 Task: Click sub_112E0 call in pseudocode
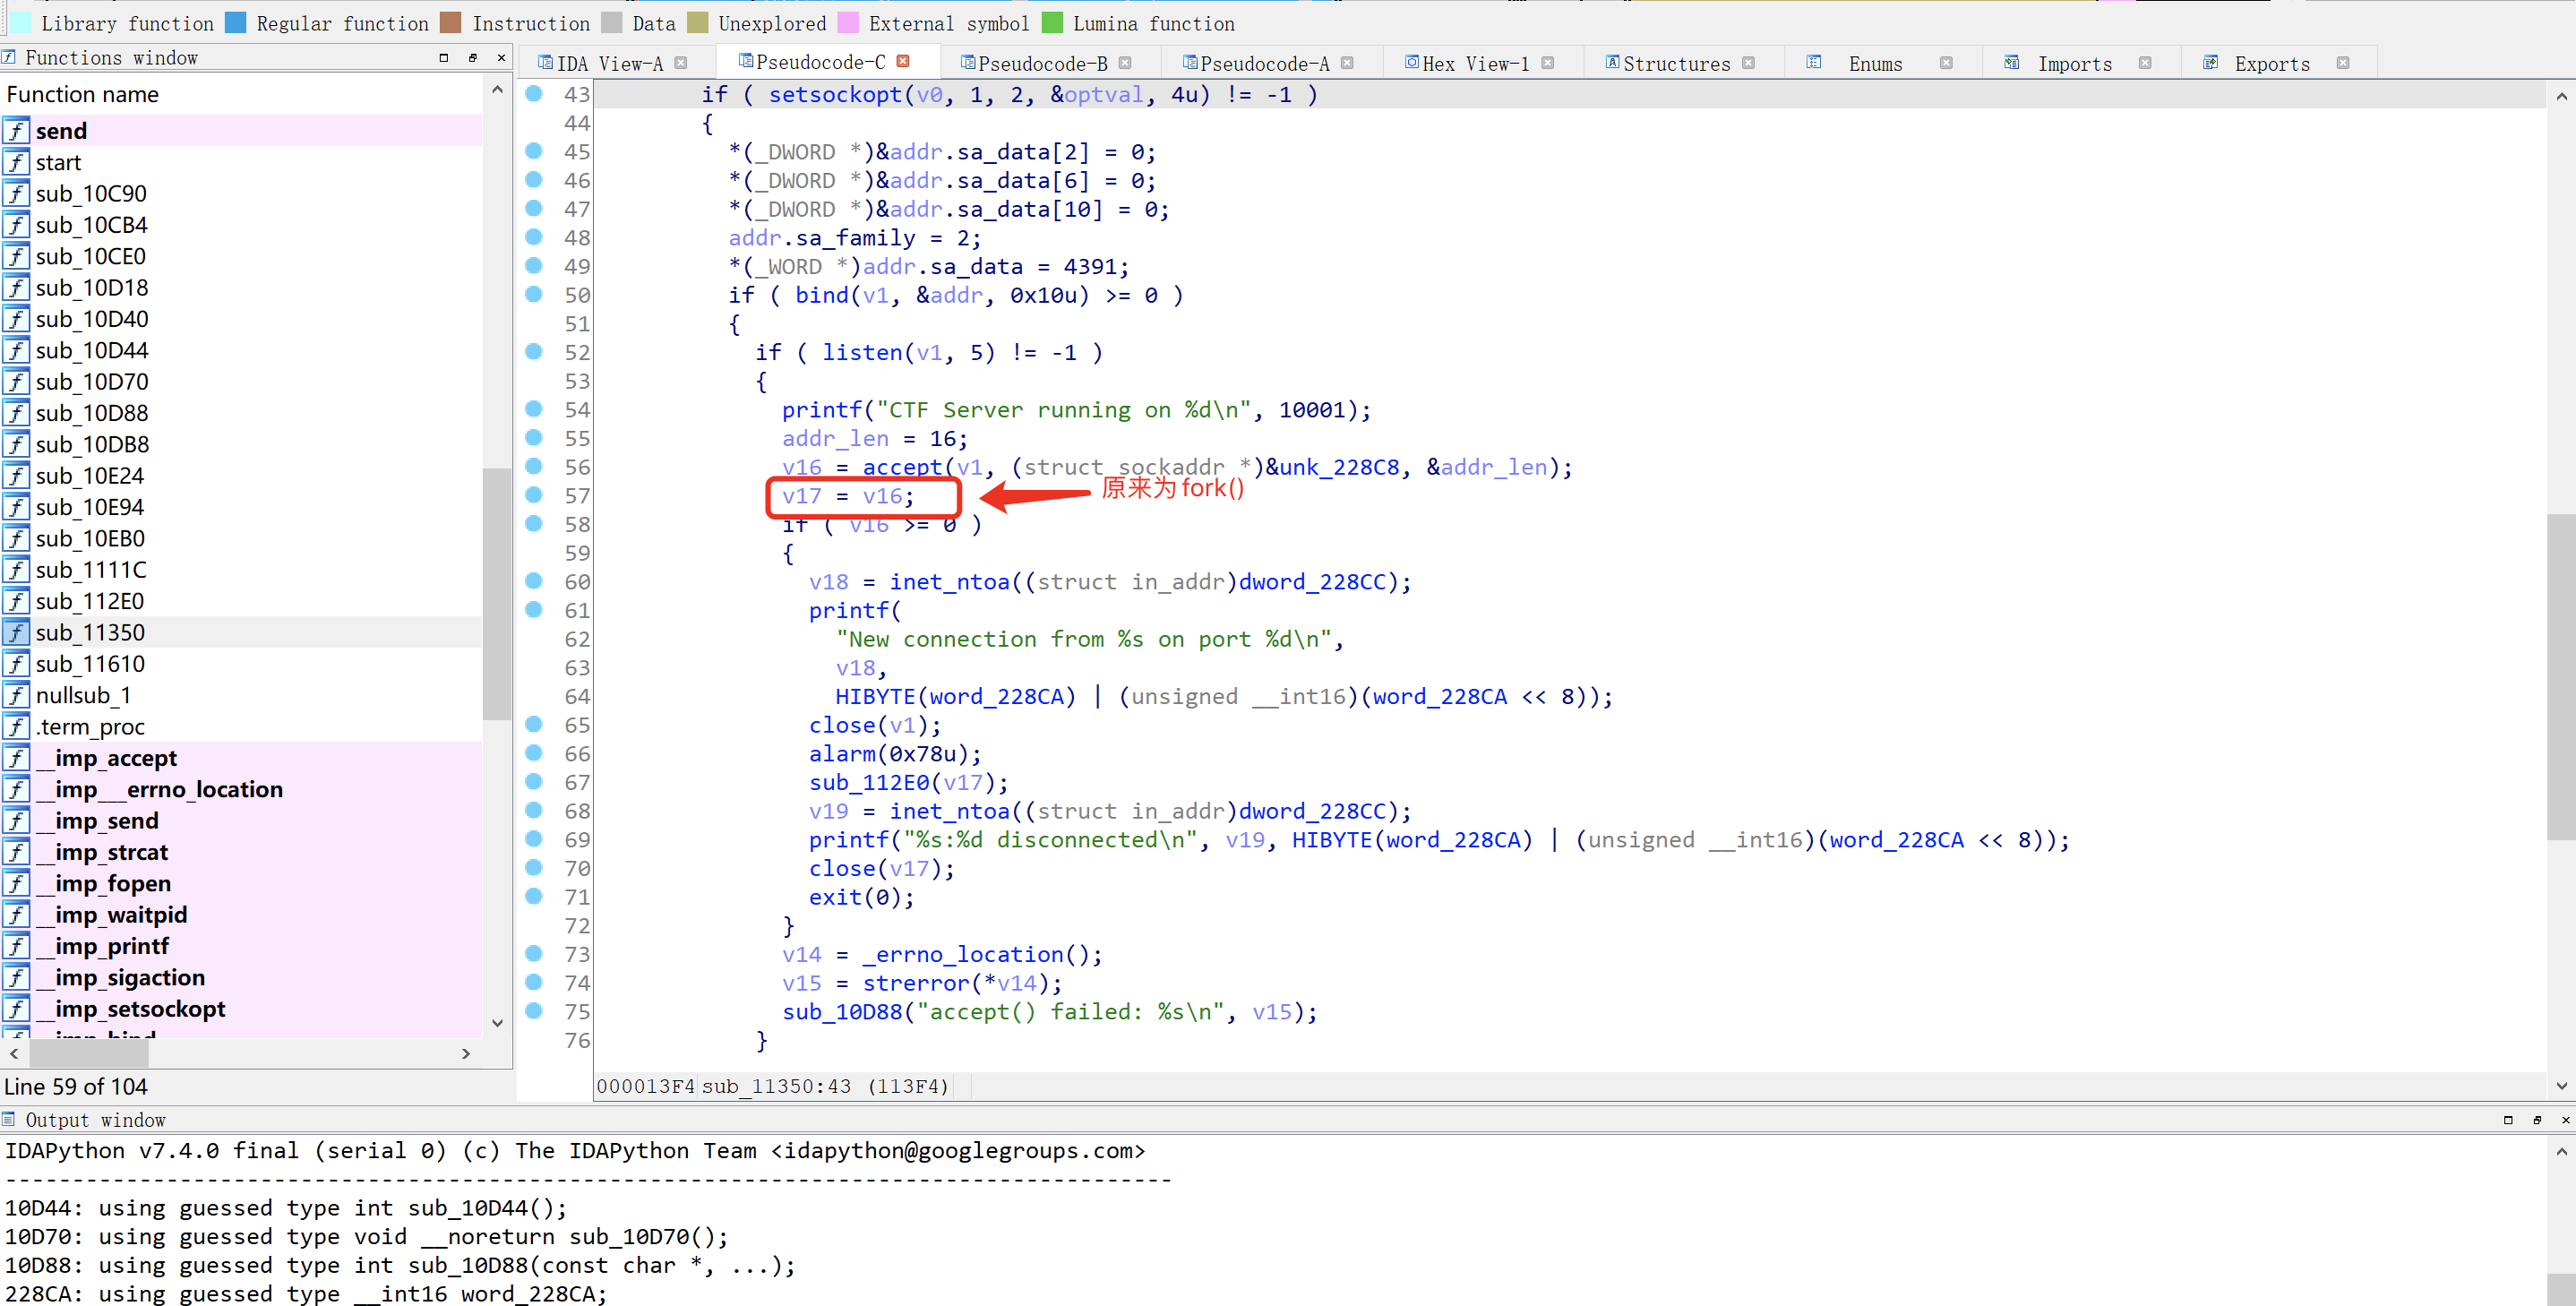[x=869, y=783]
